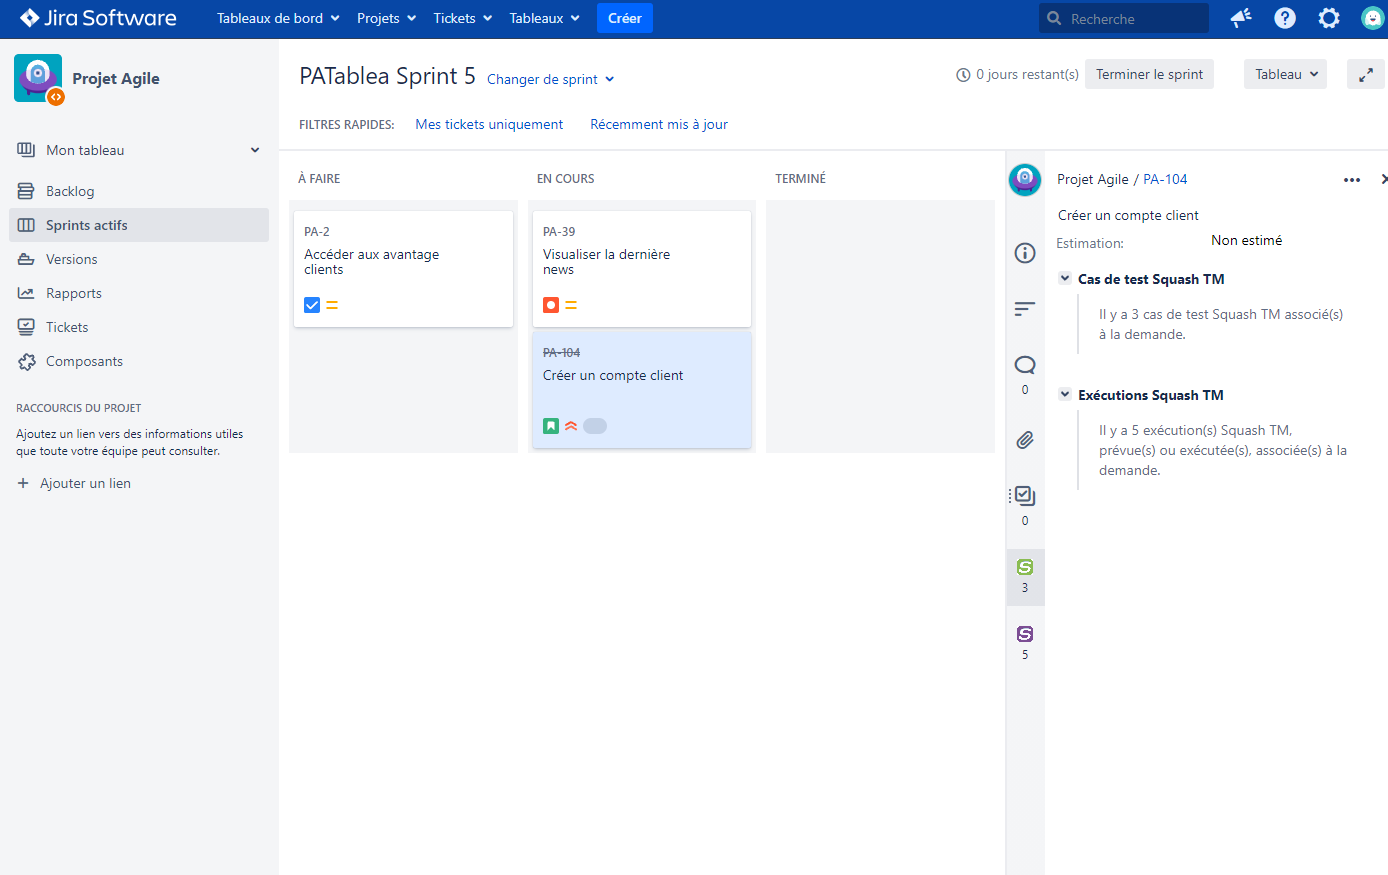Go to Backlog in the sidebar

coord(70,191)
